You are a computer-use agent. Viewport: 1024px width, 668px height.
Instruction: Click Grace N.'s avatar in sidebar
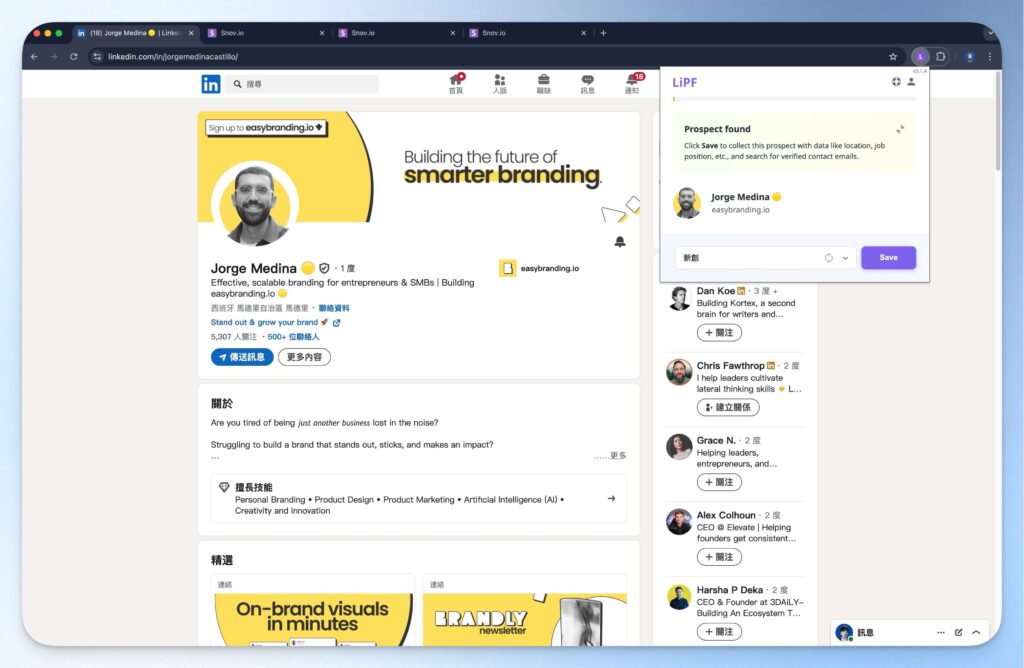tap(679, 447)
